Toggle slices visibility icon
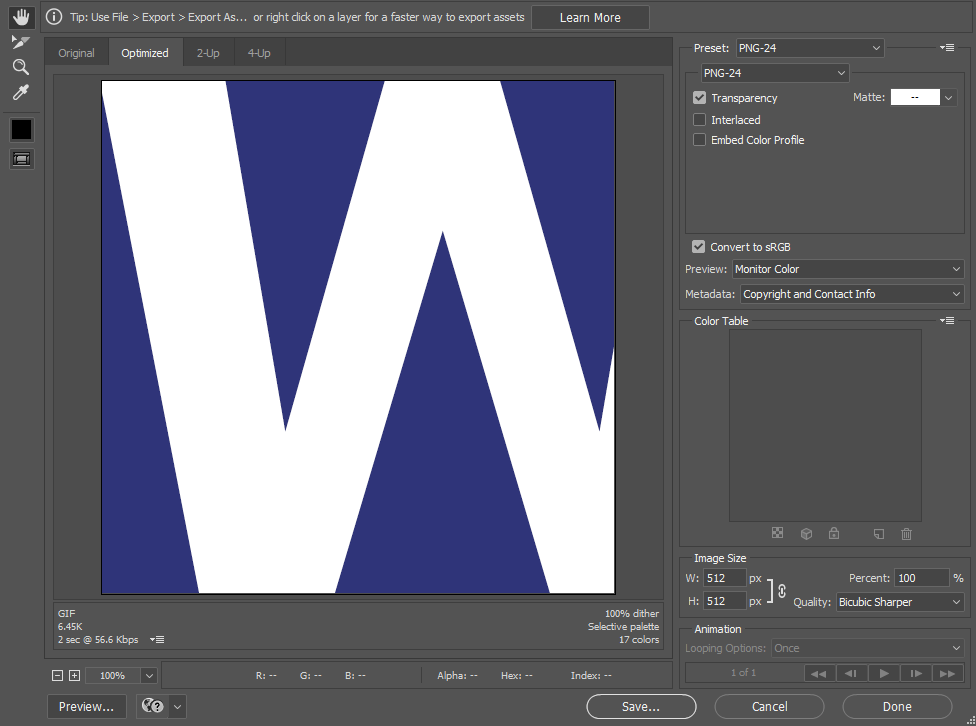 coord(21,159)
